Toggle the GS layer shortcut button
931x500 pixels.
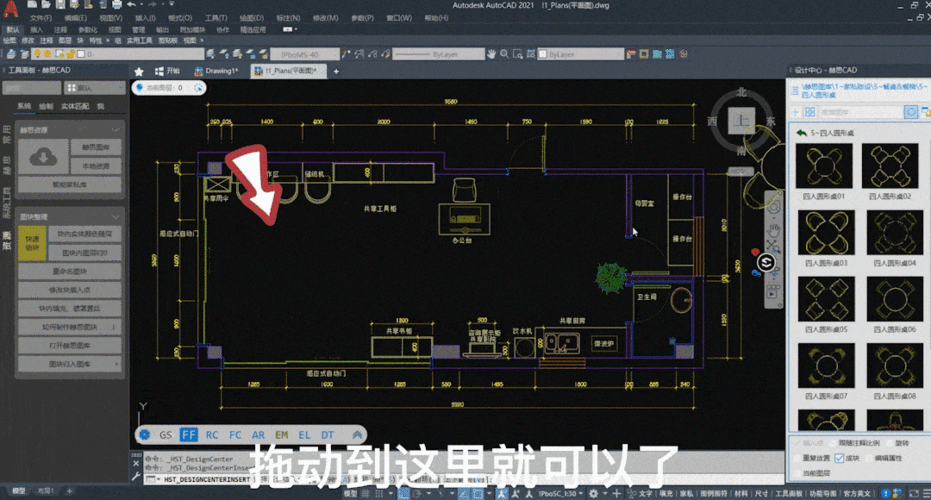point(166,435)
